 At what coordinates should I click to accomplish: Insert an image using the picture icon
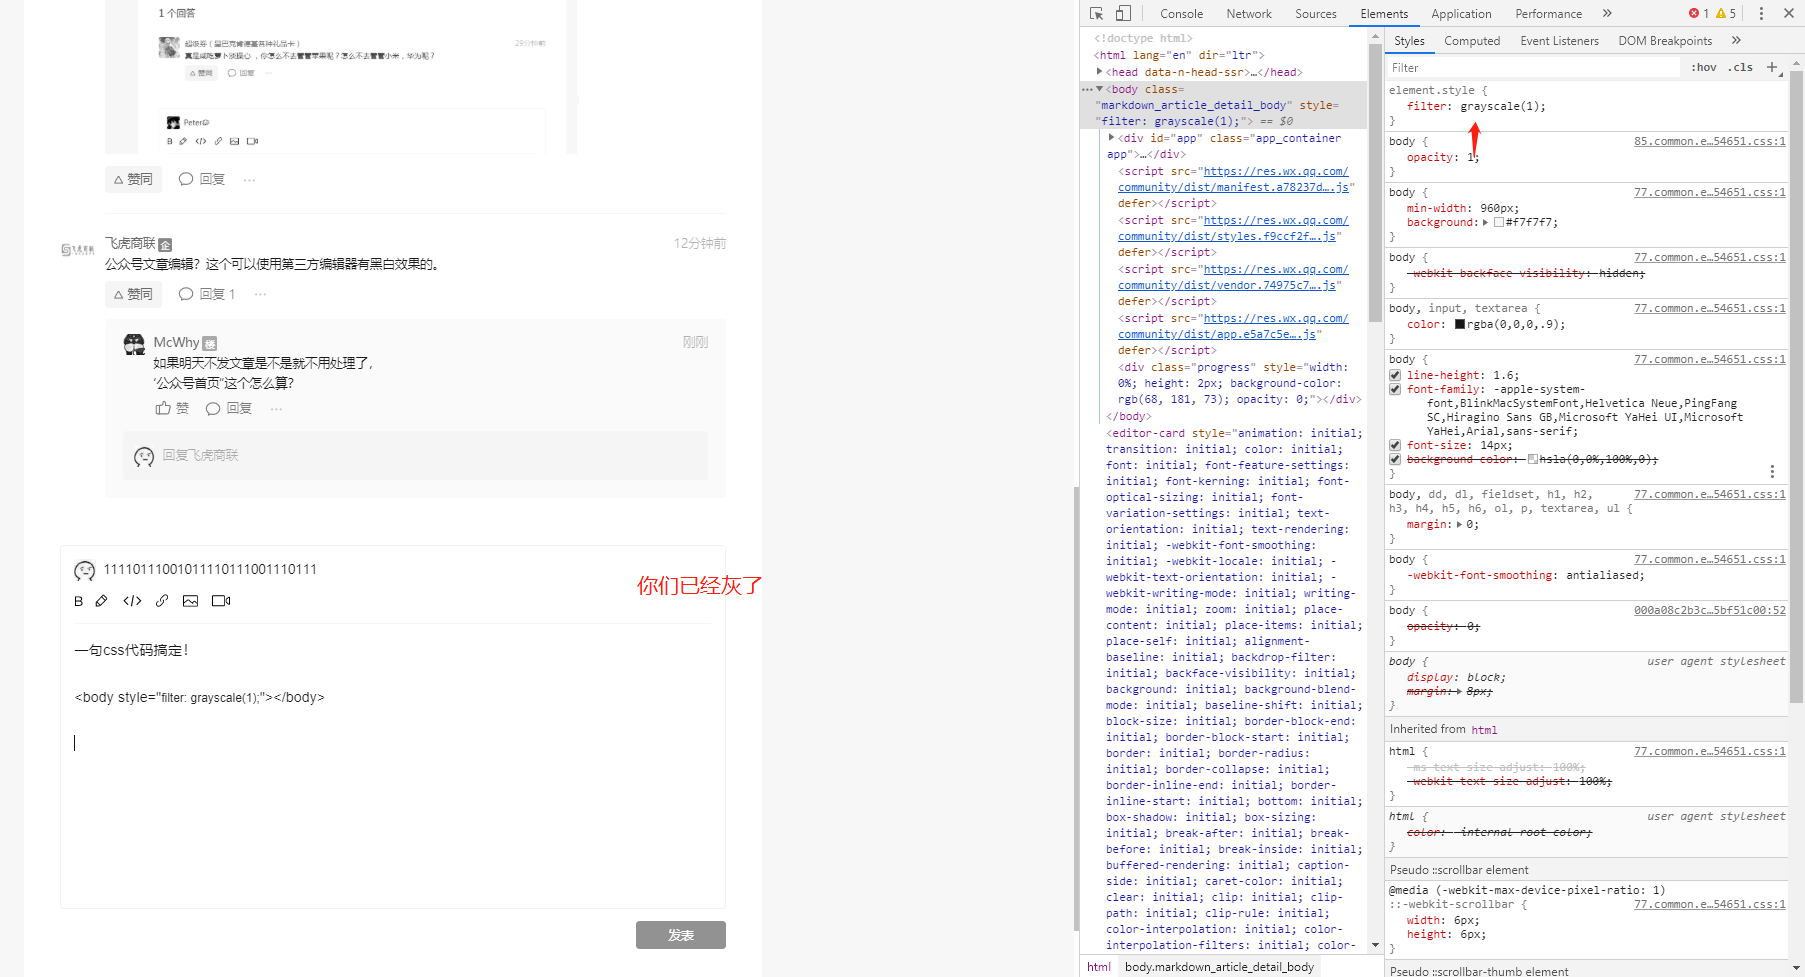coord(190,601)
